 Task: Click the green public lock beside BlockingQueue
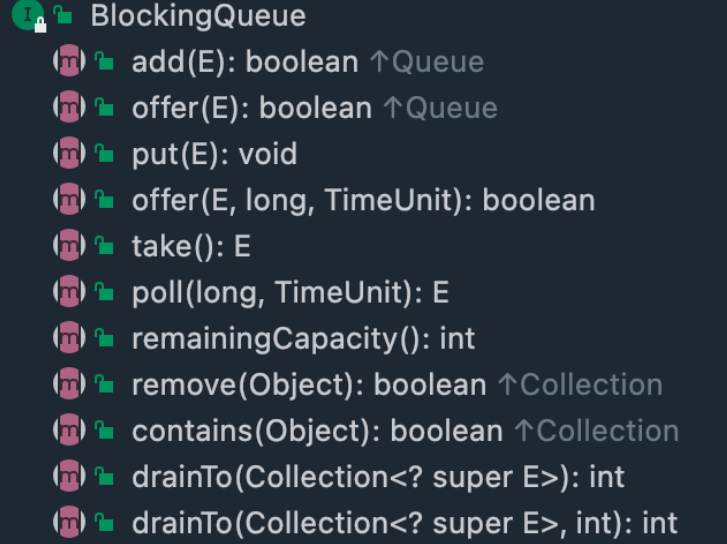pyautogui.click(x=64, y=16)
